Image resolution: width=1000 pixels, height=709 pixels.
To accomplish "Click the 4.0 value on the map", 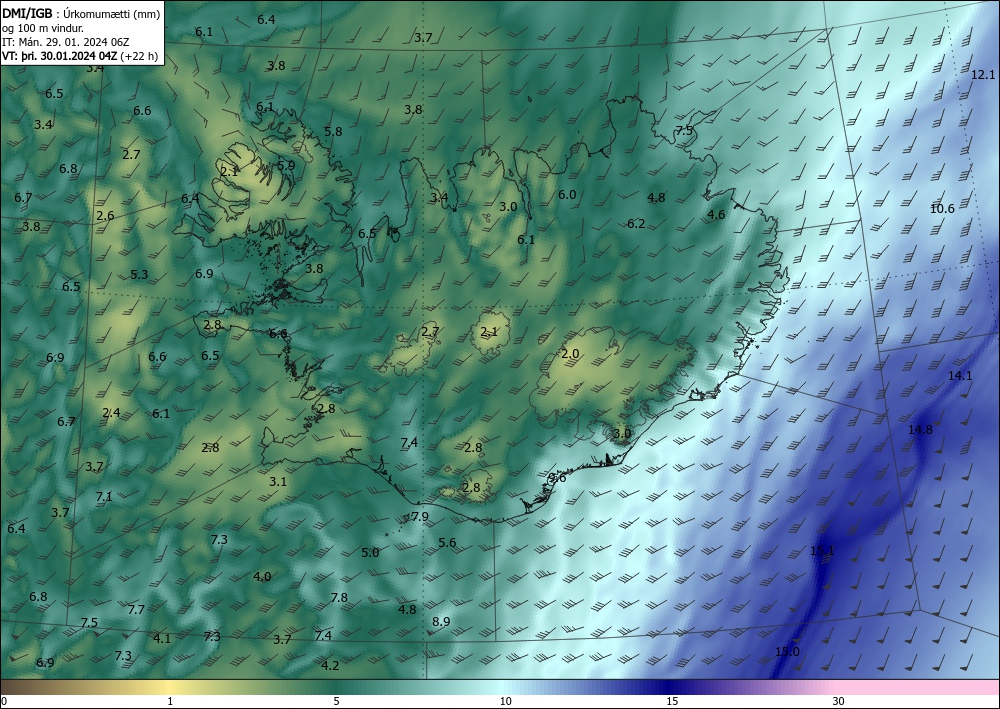I will click(262, 576).
